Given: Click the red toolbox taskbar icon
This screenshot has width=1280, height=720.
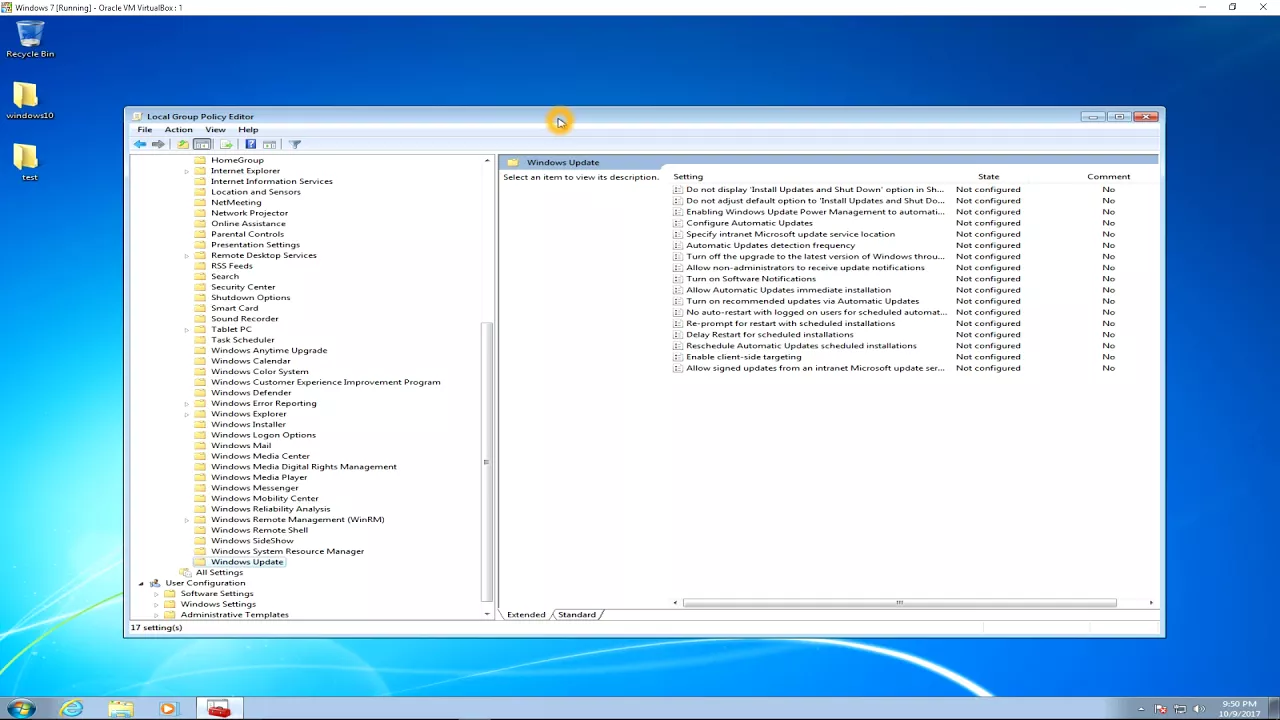Looking at the screenshot, I should [x=219, y=708].
